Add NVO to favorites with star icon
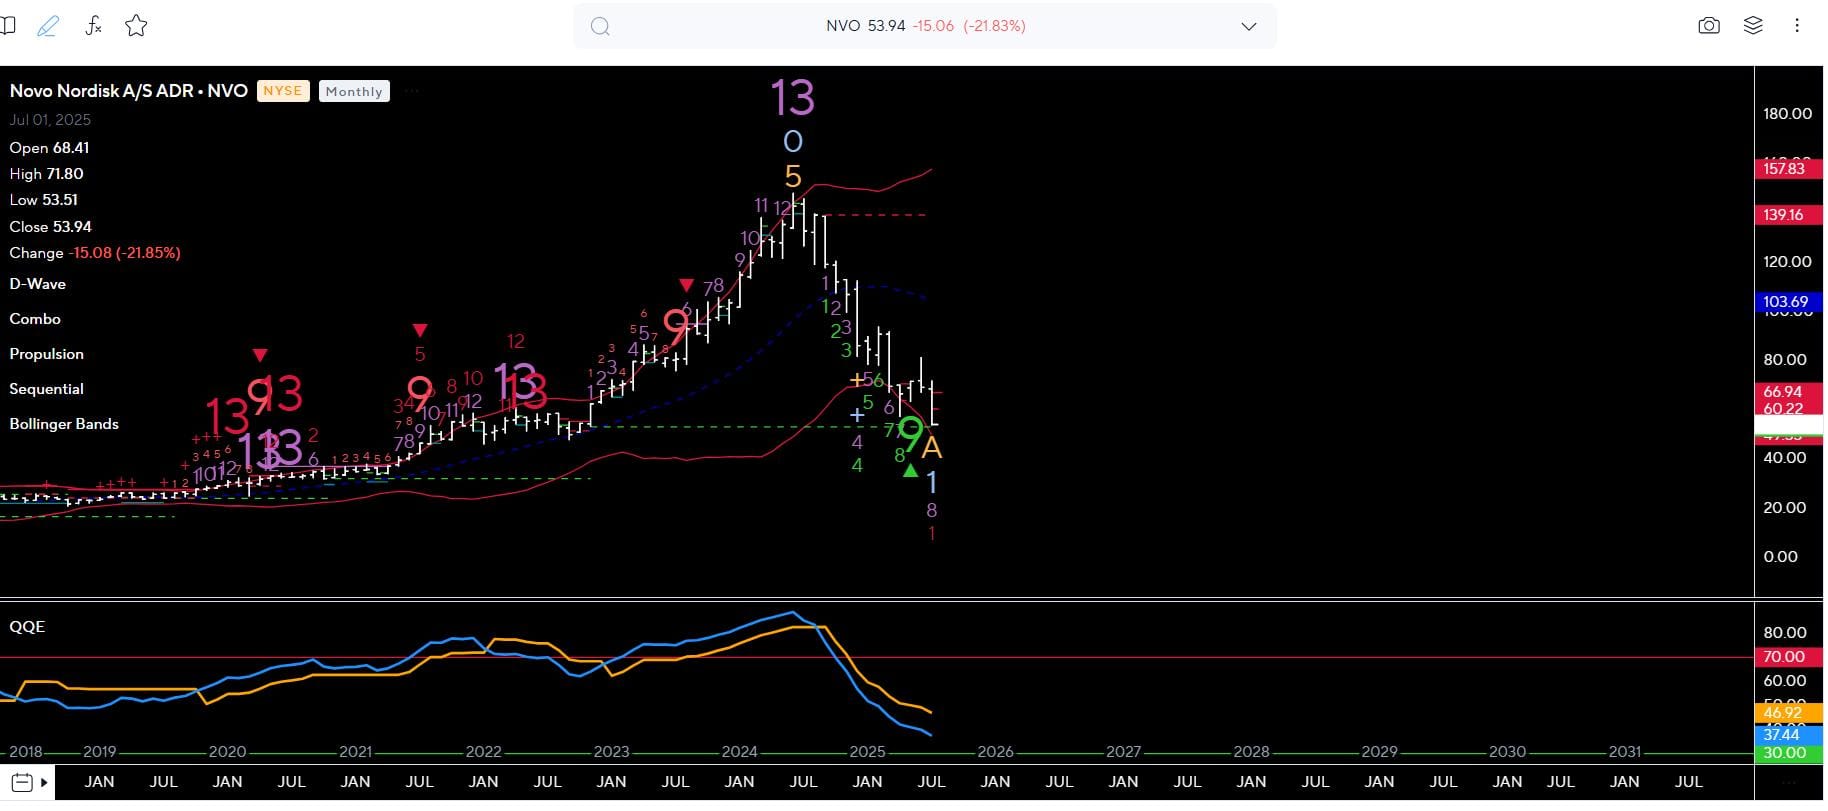 136,27
